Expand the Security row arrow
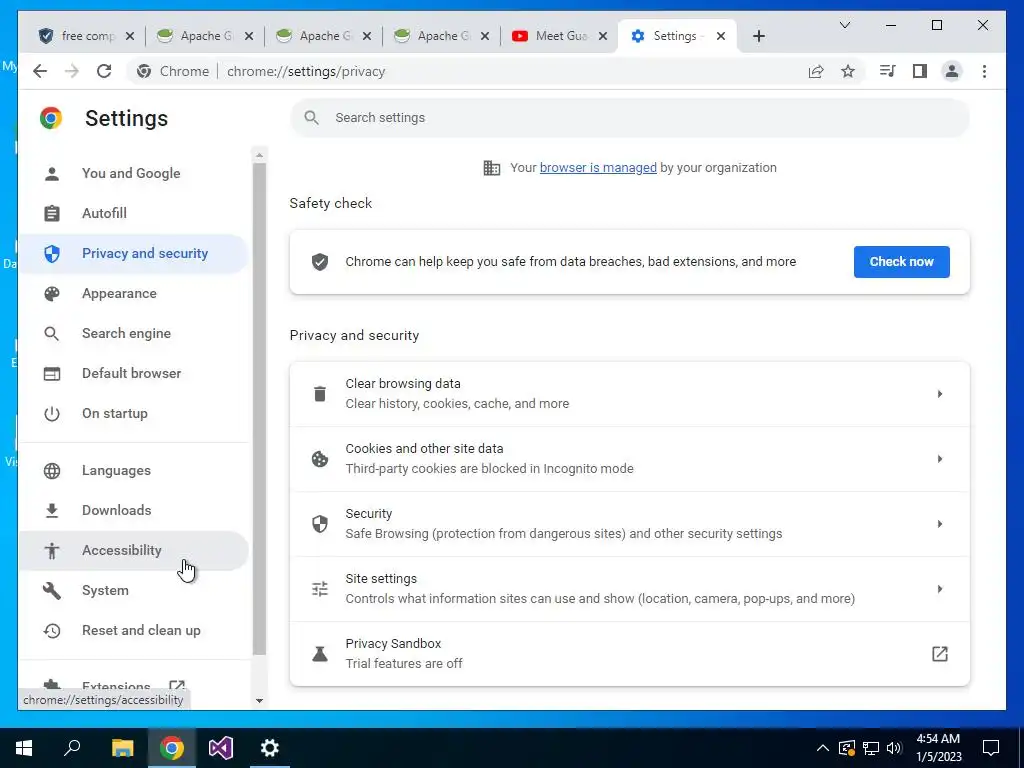 tap(939, 524)
